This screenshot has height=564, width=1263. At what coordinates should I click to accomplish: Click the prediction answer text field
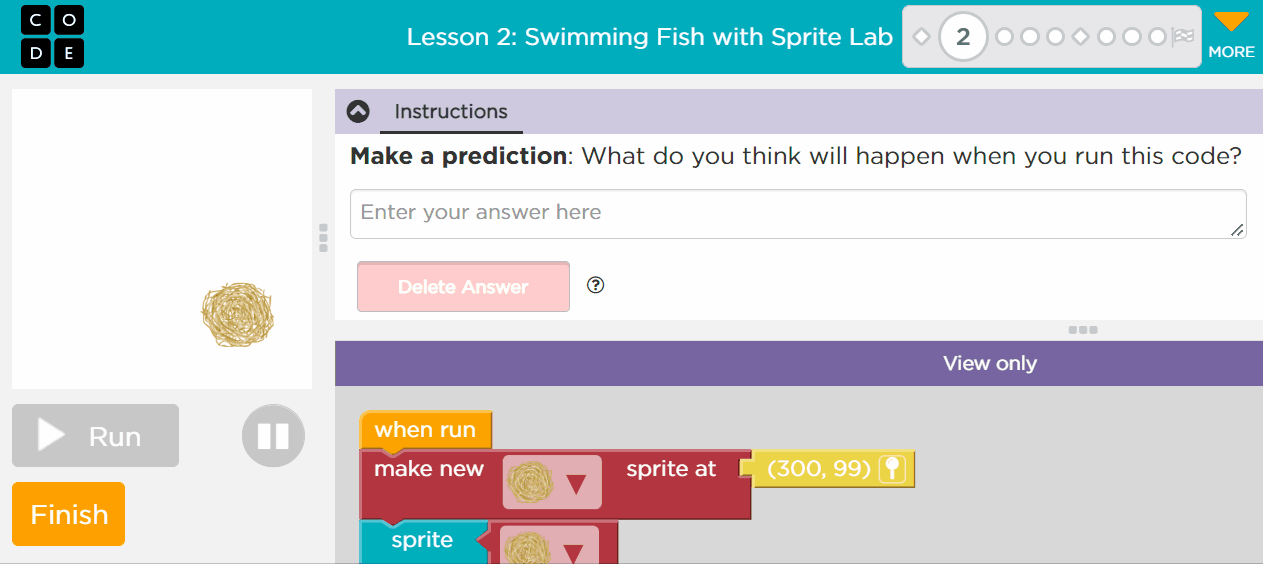click(797, 214)
